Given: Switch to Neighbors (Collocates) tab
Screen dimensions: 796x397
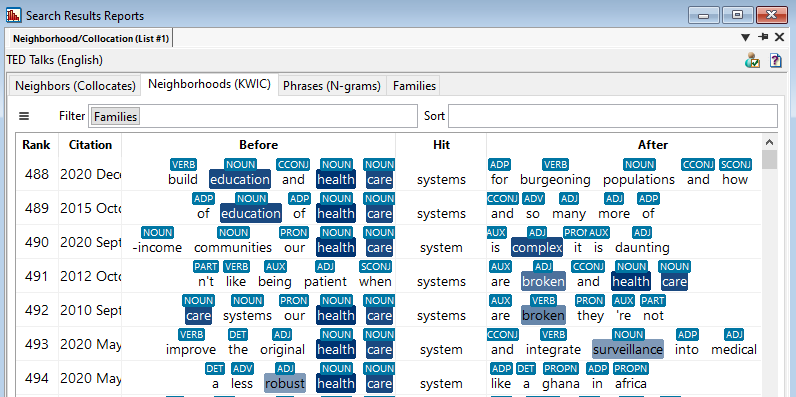Looking at the screenshot, I should [75, 86].
